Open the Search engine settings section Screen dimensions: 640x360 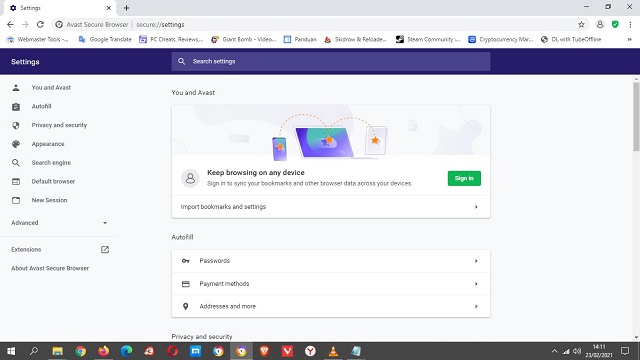coord(51,163)
